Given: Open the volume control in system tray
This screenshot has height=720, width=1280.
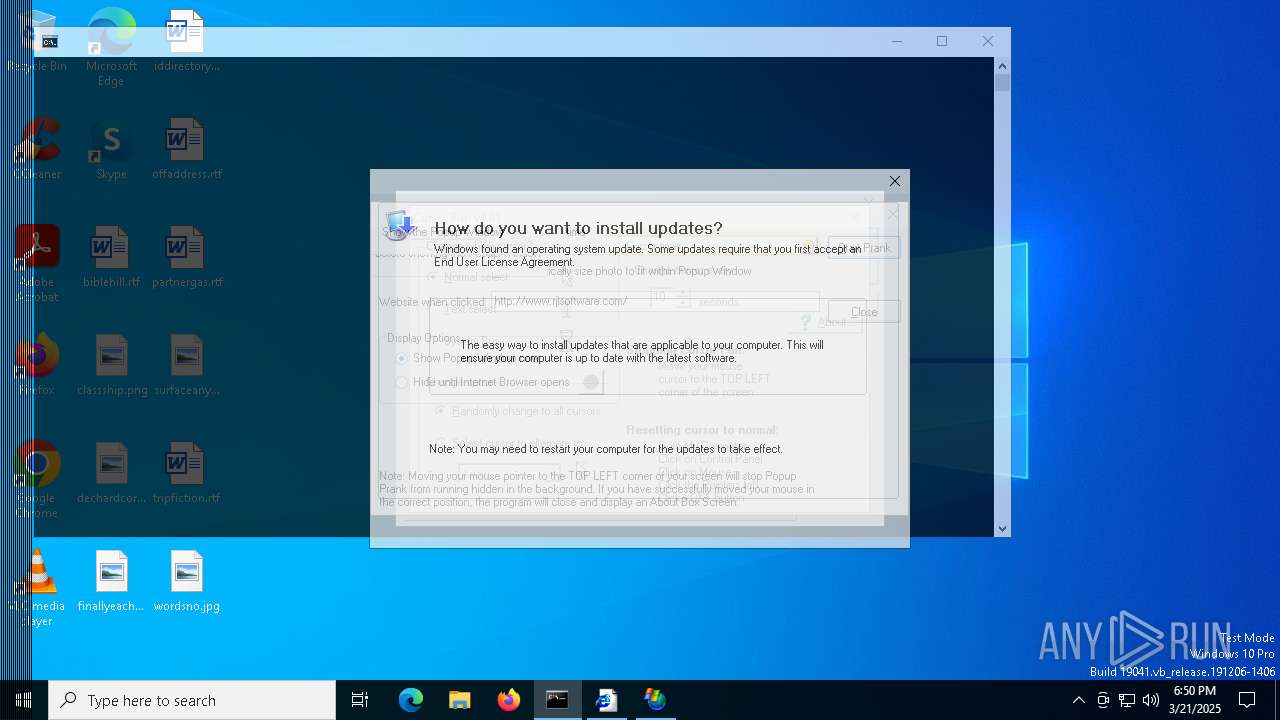Looking at the screenshot, I should [x=1151, y=700].
